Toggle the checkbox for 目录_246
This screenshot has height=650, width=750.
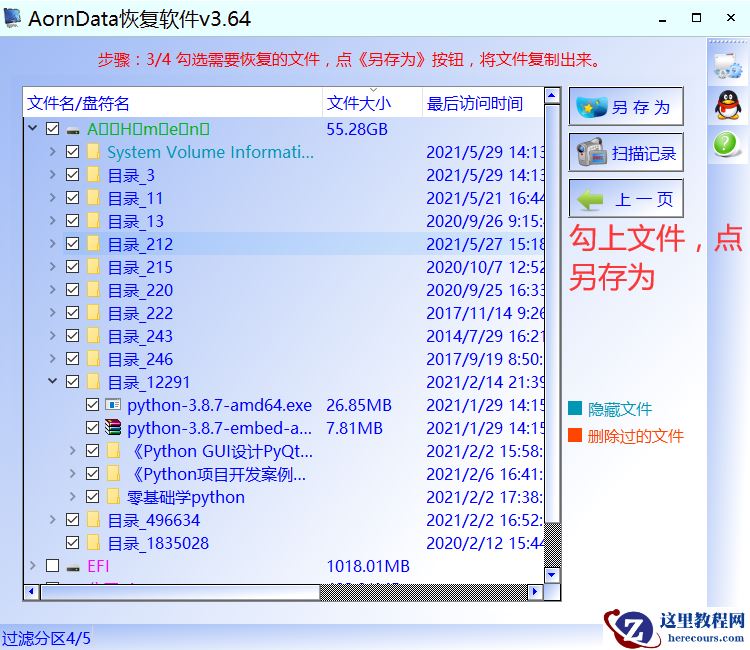coord(73,358)
